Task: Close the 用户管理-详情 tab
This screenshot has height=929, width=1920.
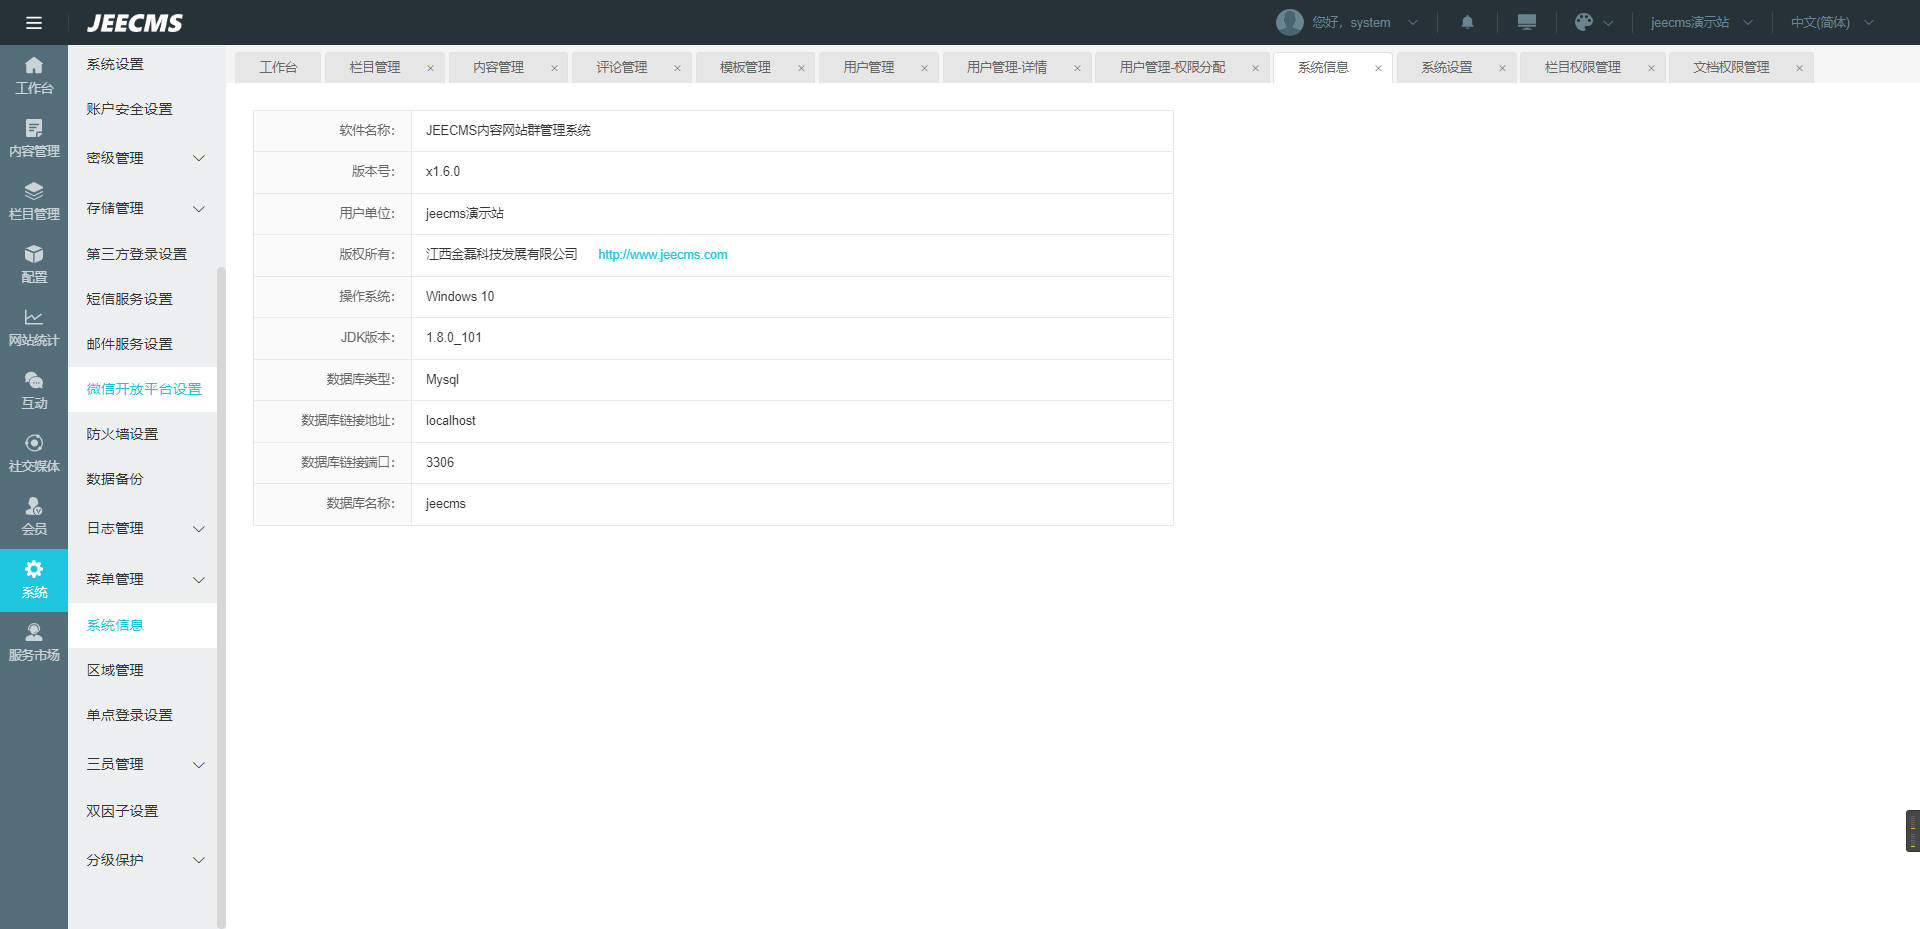Action: (1077, 68)
